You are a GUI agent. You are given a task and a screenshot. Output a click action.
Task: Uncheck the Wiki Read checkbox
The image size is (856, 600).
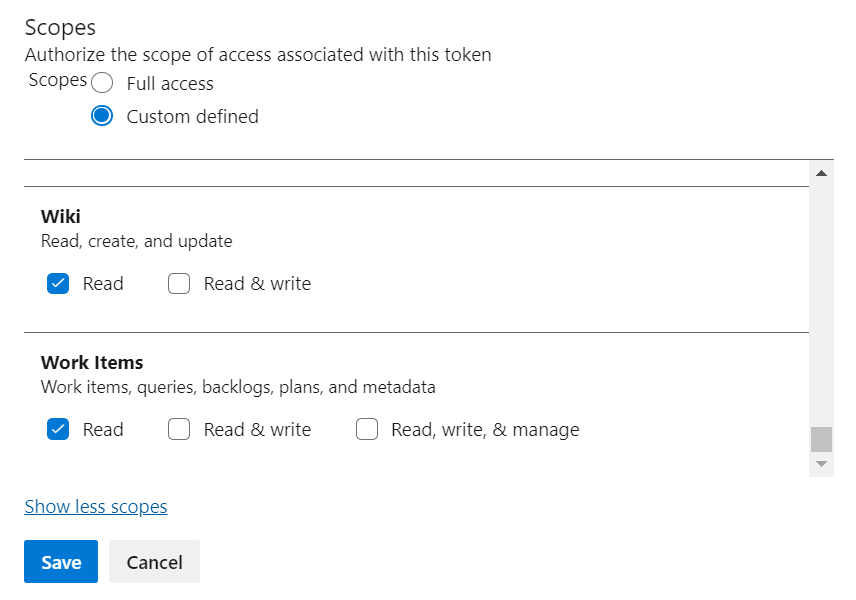click(x=58, y=284)
